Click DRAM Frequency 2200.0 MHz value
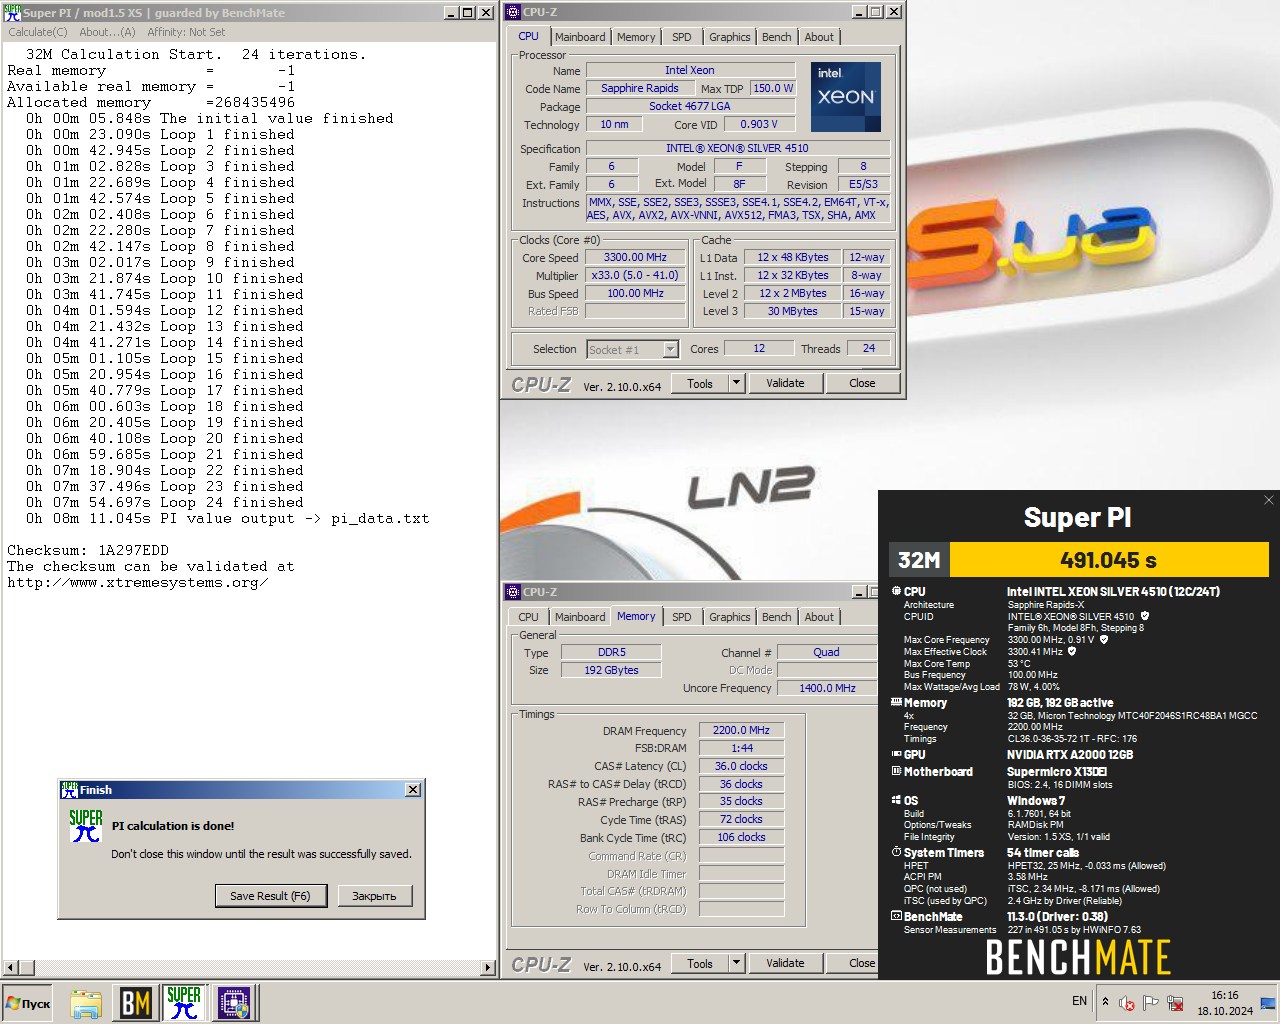 [x=741, y=730]
